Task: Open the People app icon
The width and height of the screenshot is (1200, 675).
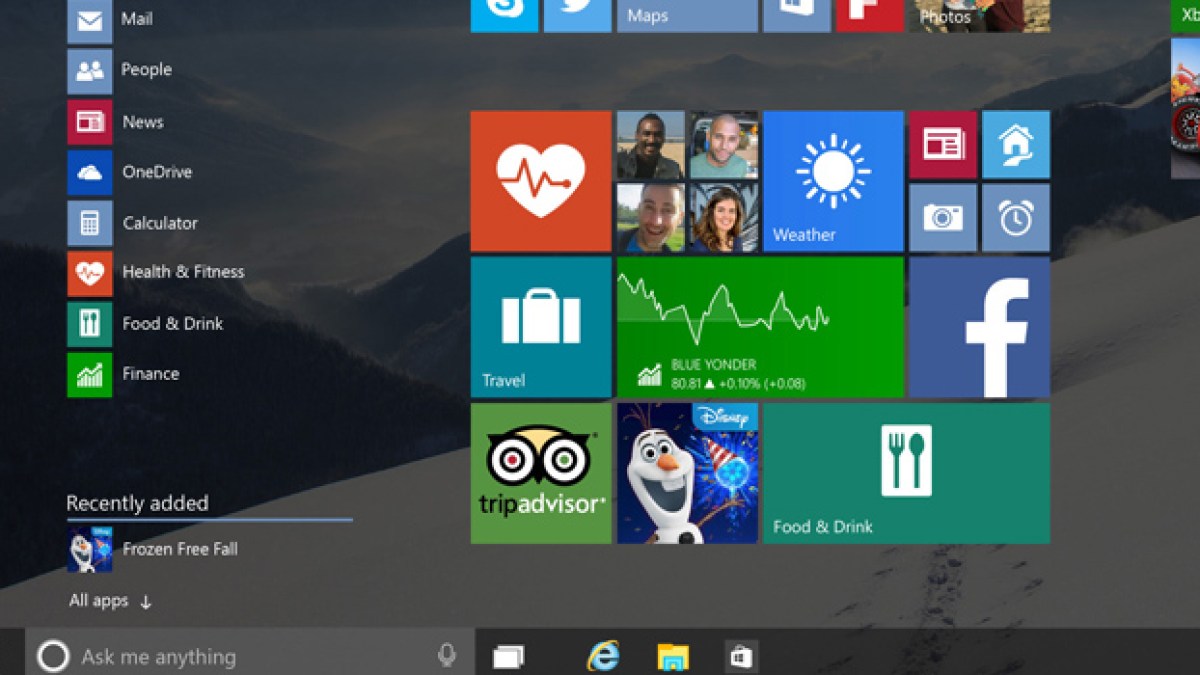Action: 90,71
